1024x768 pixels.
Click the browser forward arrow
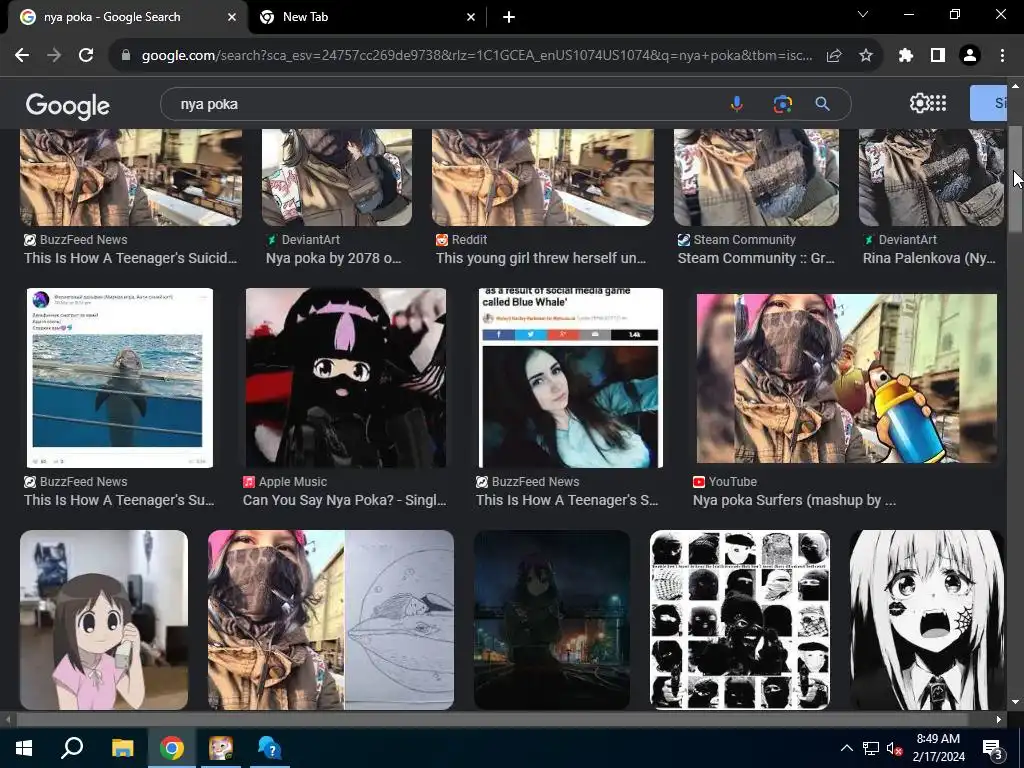point(54,56)
